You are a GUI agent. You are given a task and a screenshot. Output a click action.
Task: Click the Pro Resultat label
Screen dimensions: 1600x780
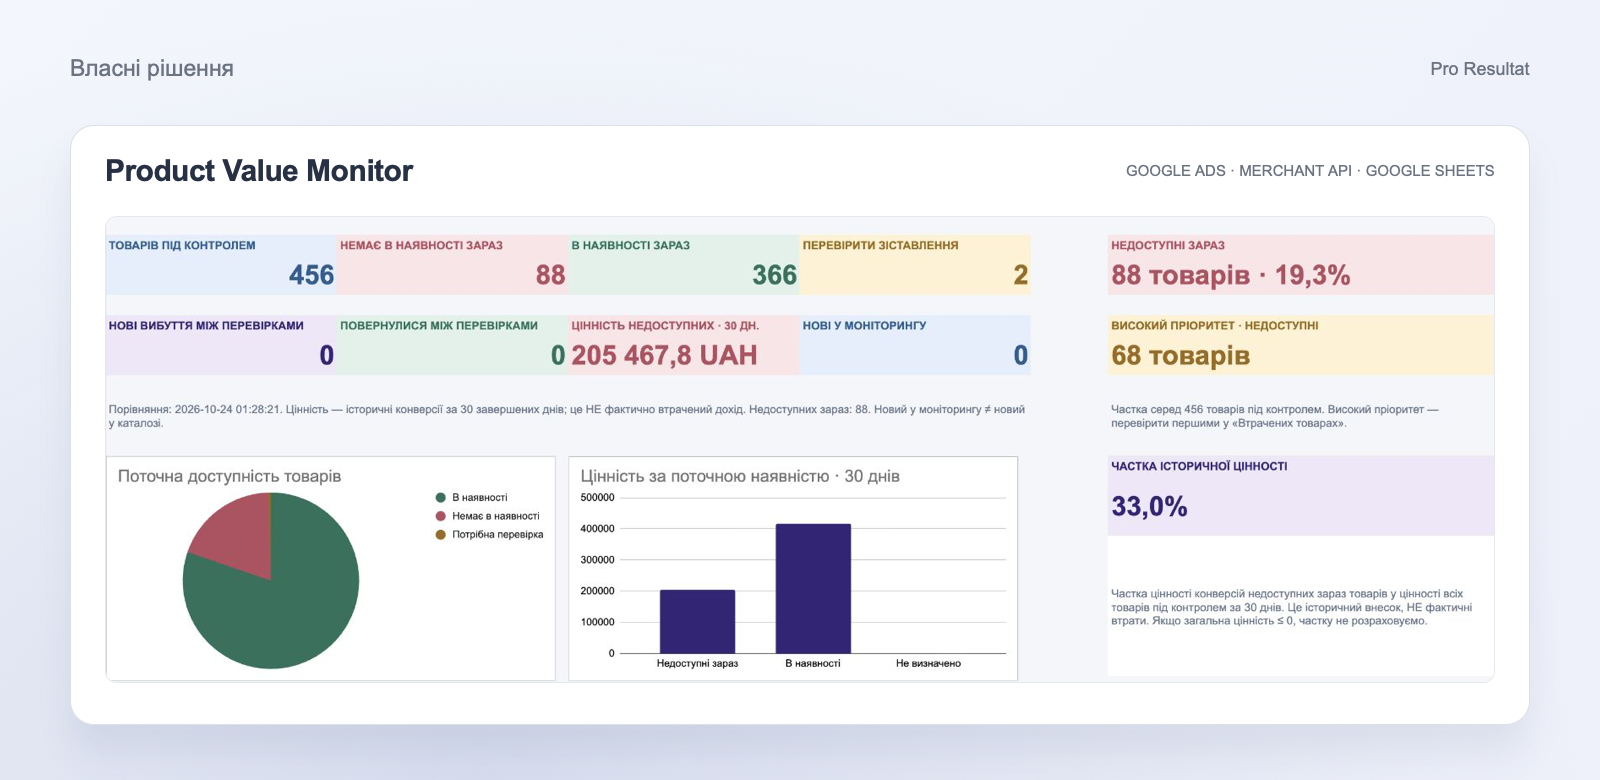1480,69
